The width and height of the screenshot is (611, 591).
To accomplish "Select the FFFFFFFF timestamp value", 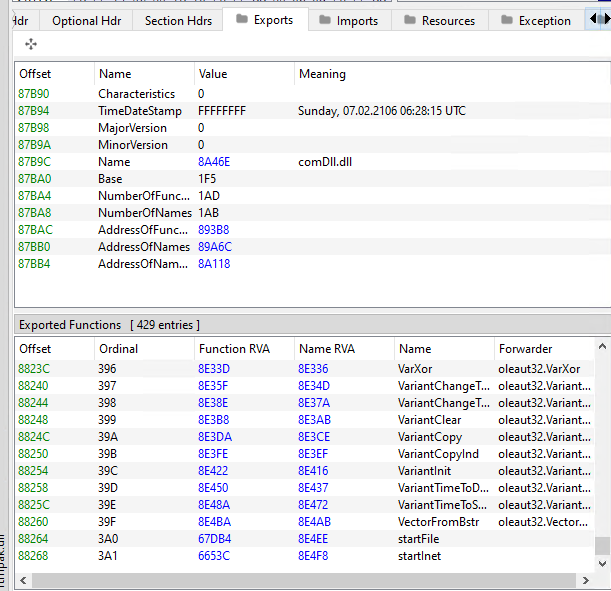I will [x=222, y=111].
